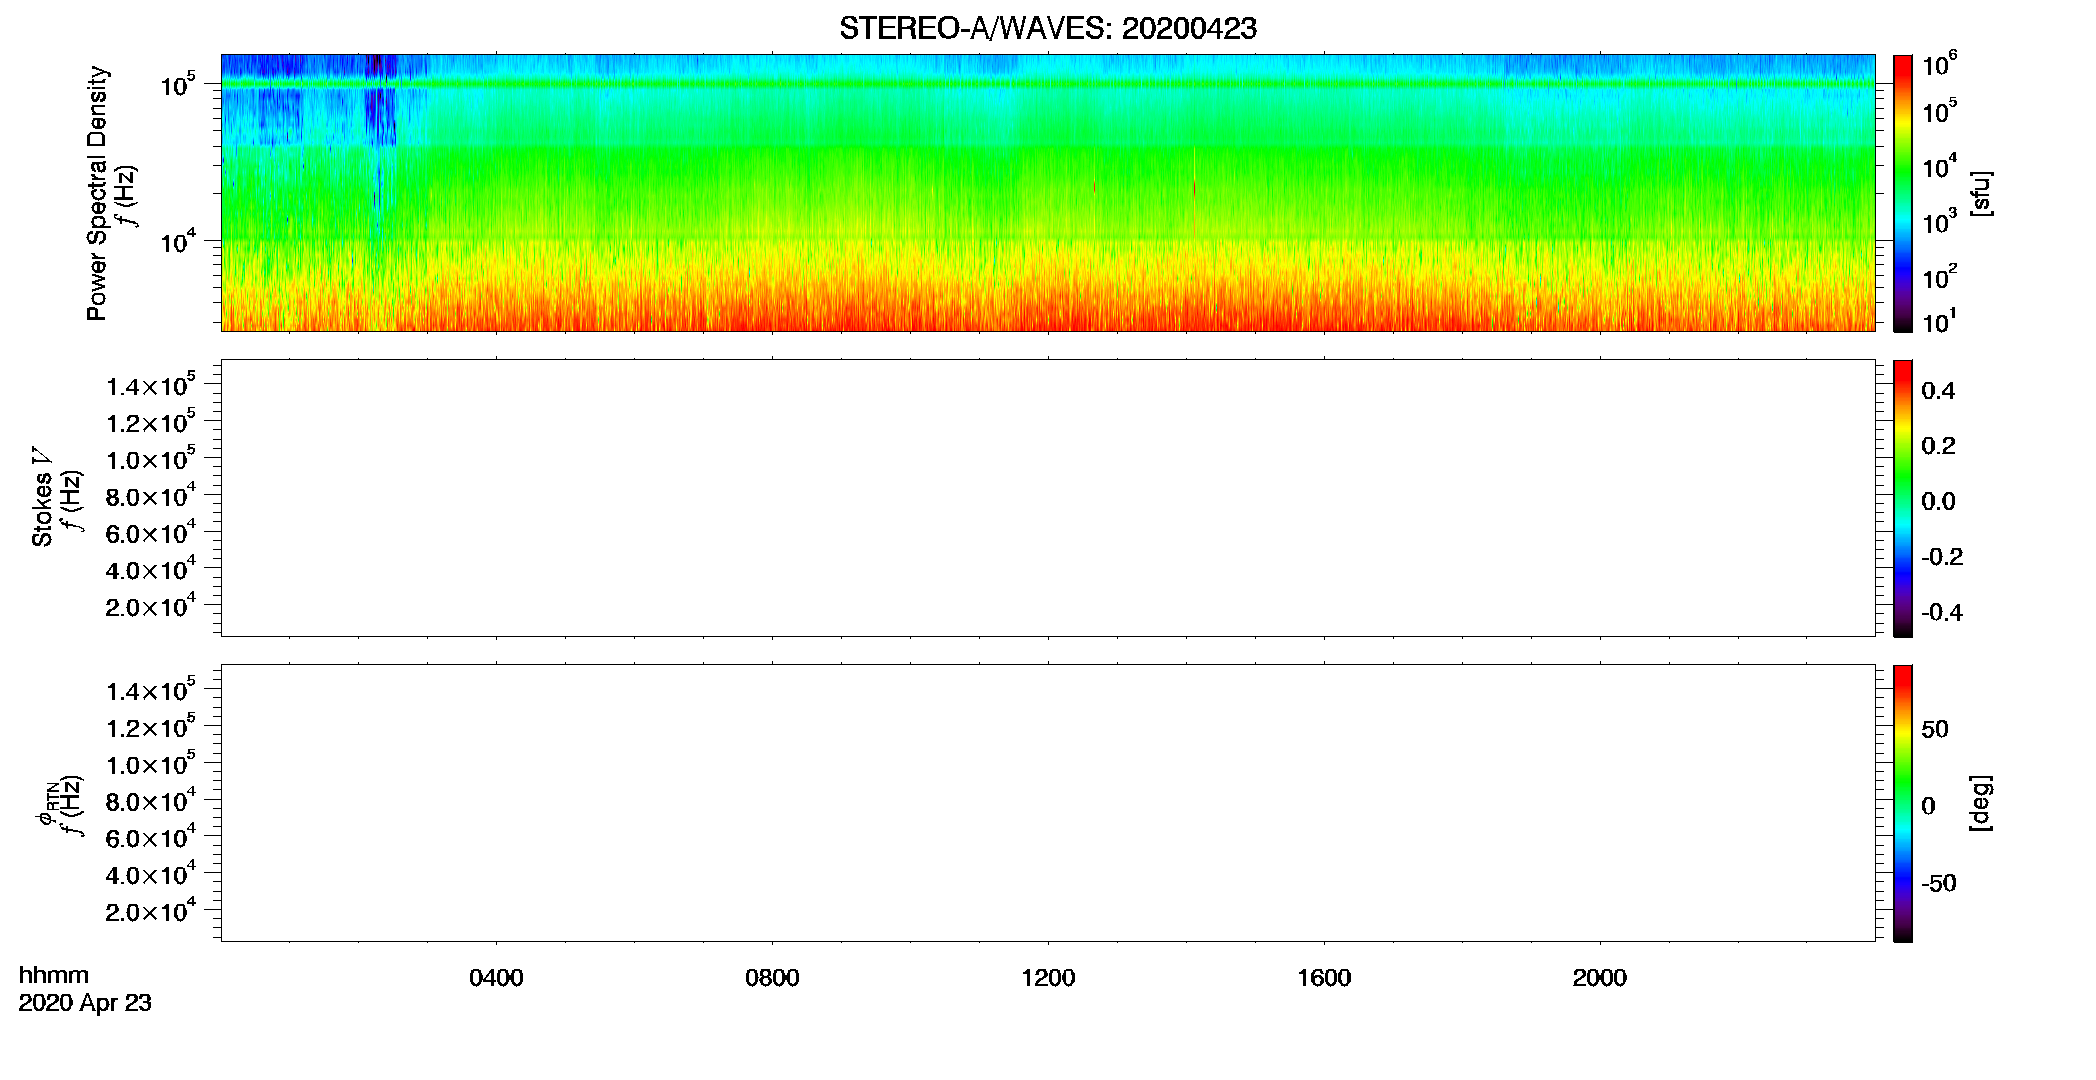Click the 1600 time tick label

[1324, 978]
